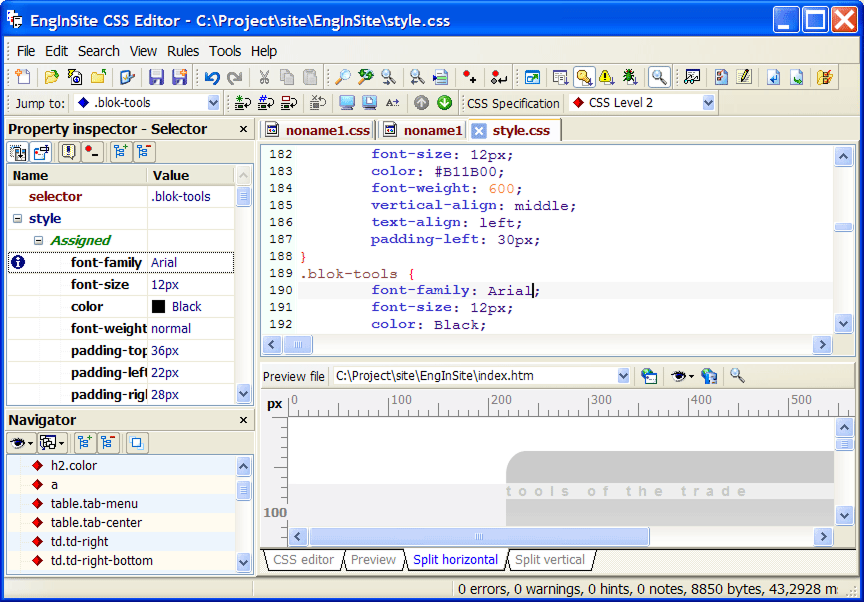Toggle the eye view button in Navigator
Image resolution: width=864 pixels, height=602 pixels.
point(21,442)
